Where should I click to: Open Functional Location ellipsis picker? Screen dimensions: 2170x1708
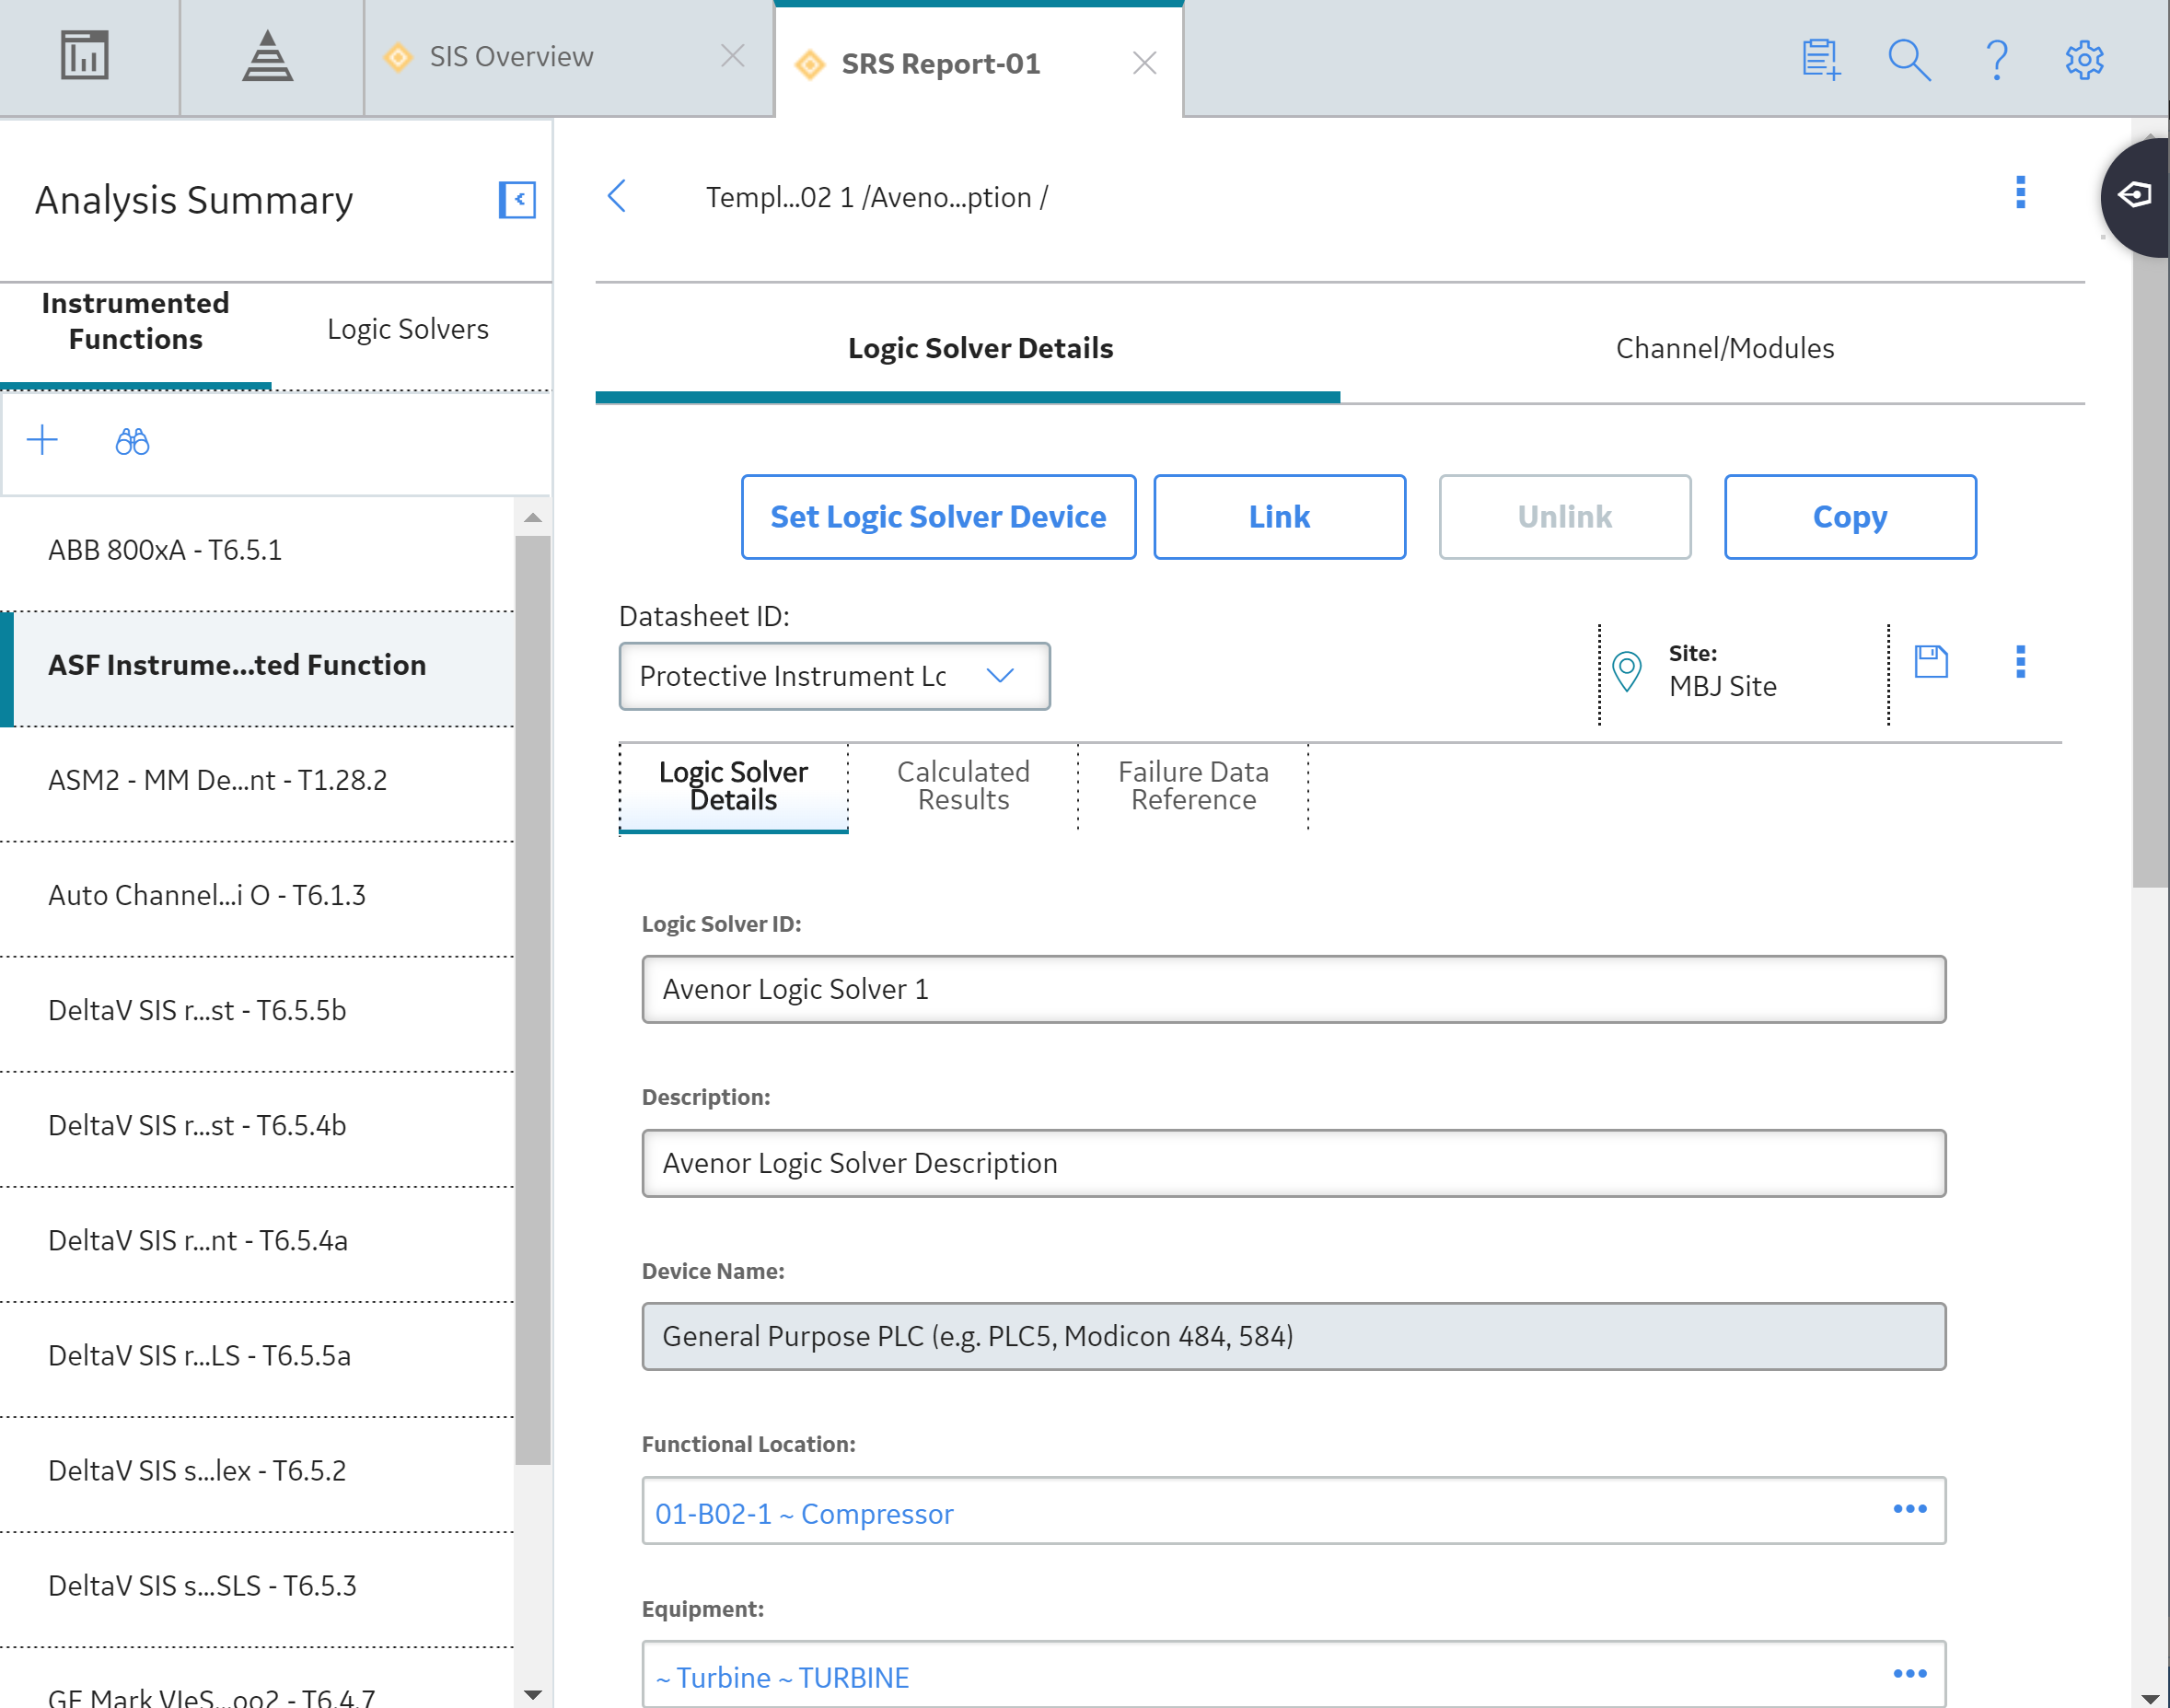point(1909,1509)
